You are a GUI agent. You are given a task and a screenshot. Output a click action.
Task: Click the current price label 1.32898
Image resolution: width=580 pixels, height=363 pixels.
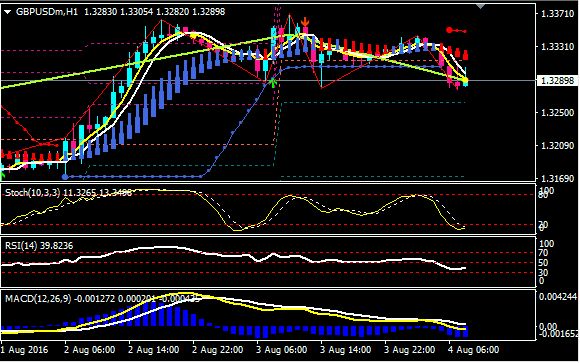[x=557, y=80]
